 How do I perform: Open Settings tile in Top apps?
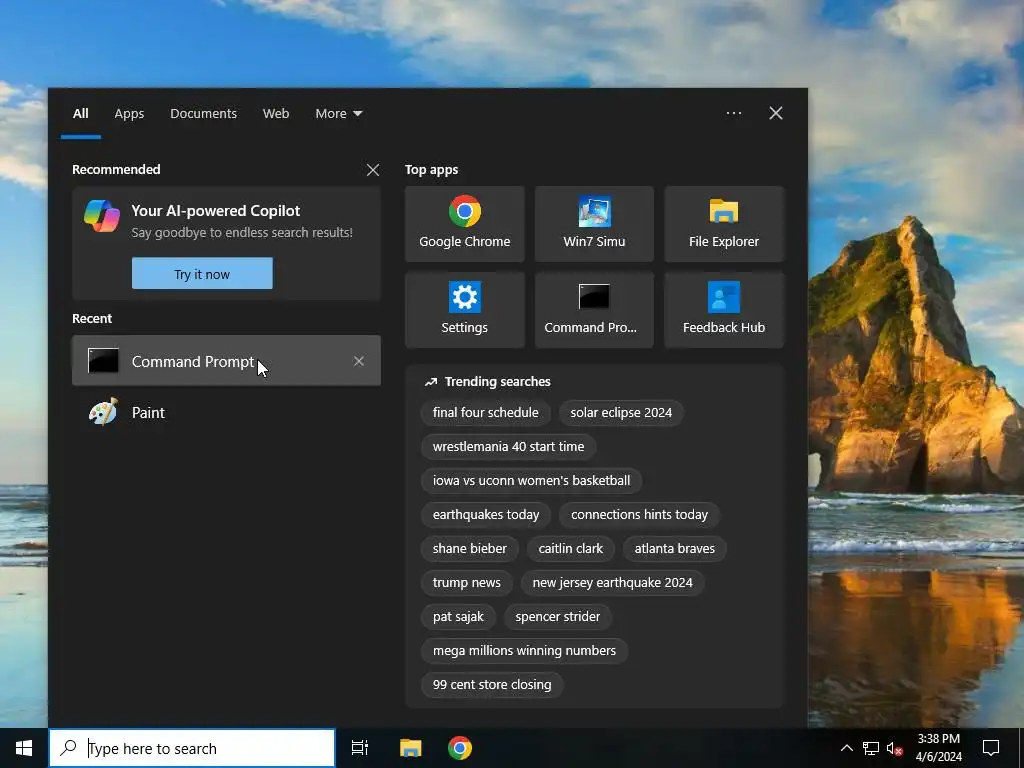point(464,310)
